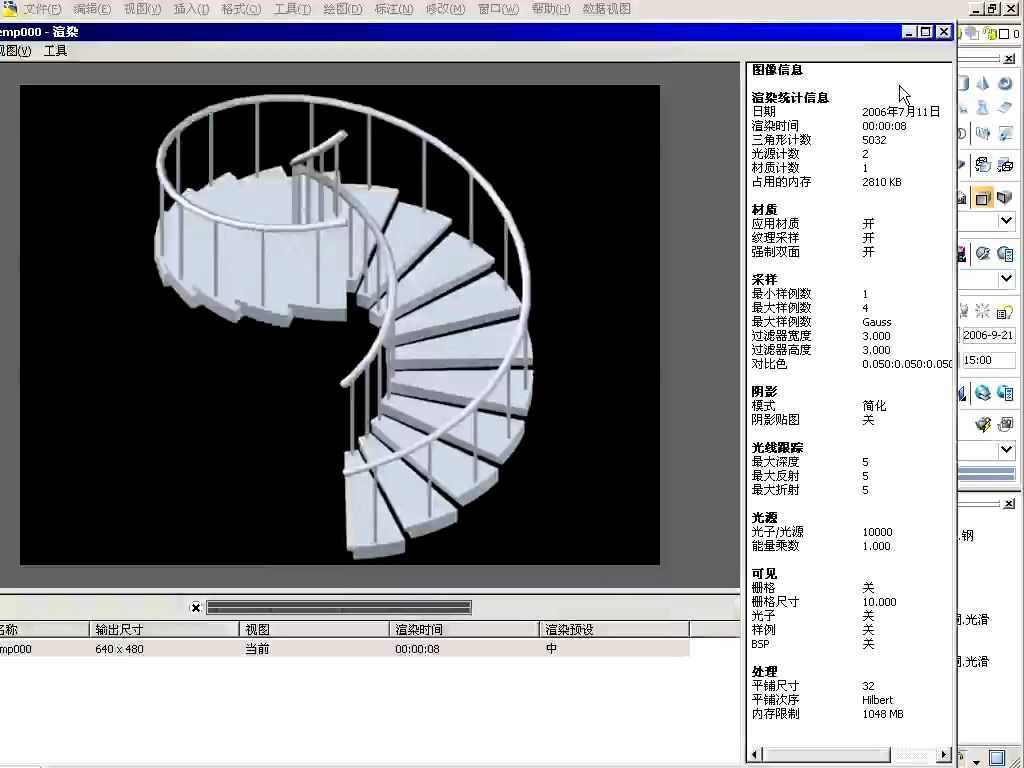Click the render teapot icon with lightning
This screenshot has width=1024, height=768.
(x=983, y=424)
